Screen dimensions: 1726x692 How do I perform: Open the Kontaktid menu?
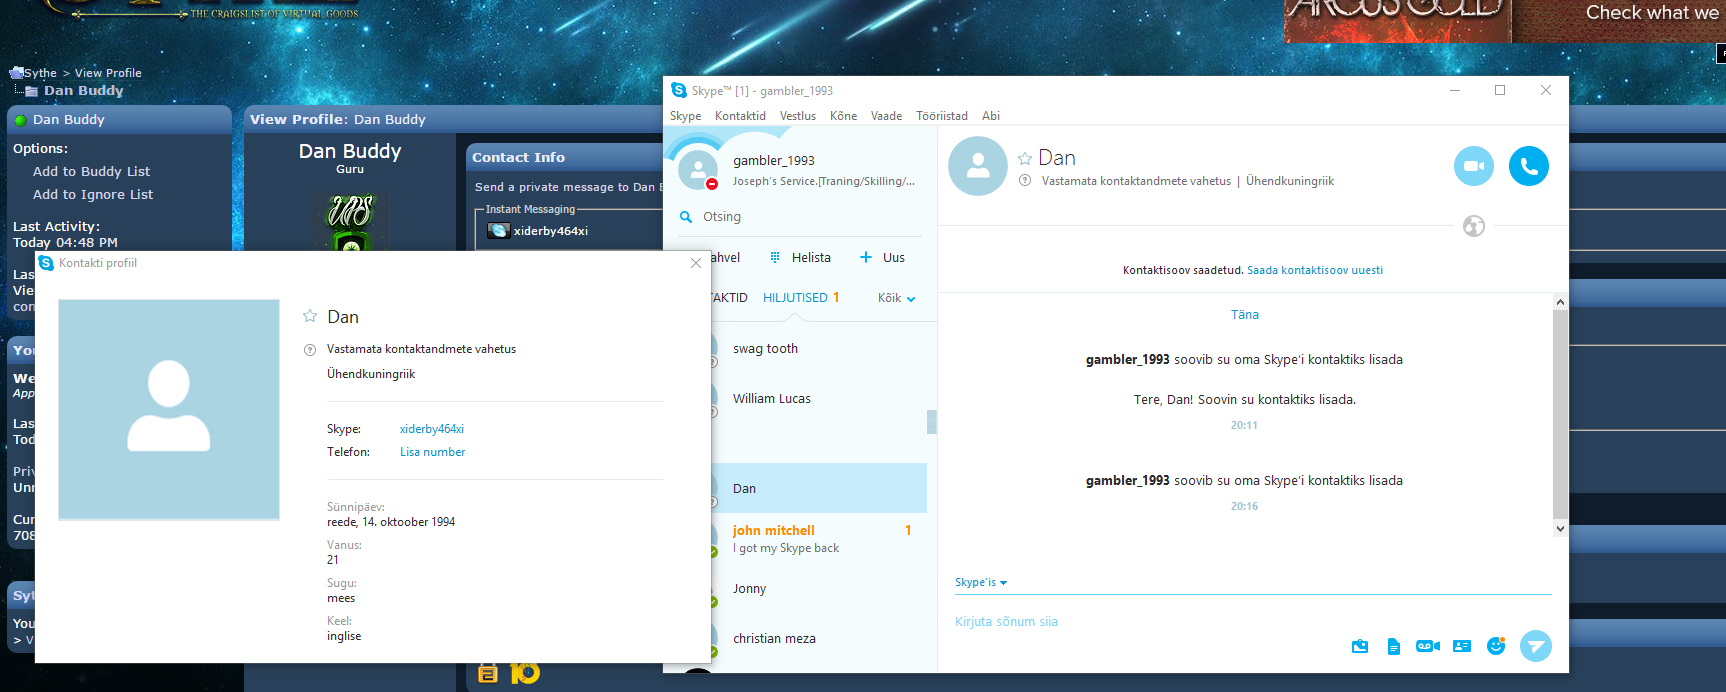741,116
